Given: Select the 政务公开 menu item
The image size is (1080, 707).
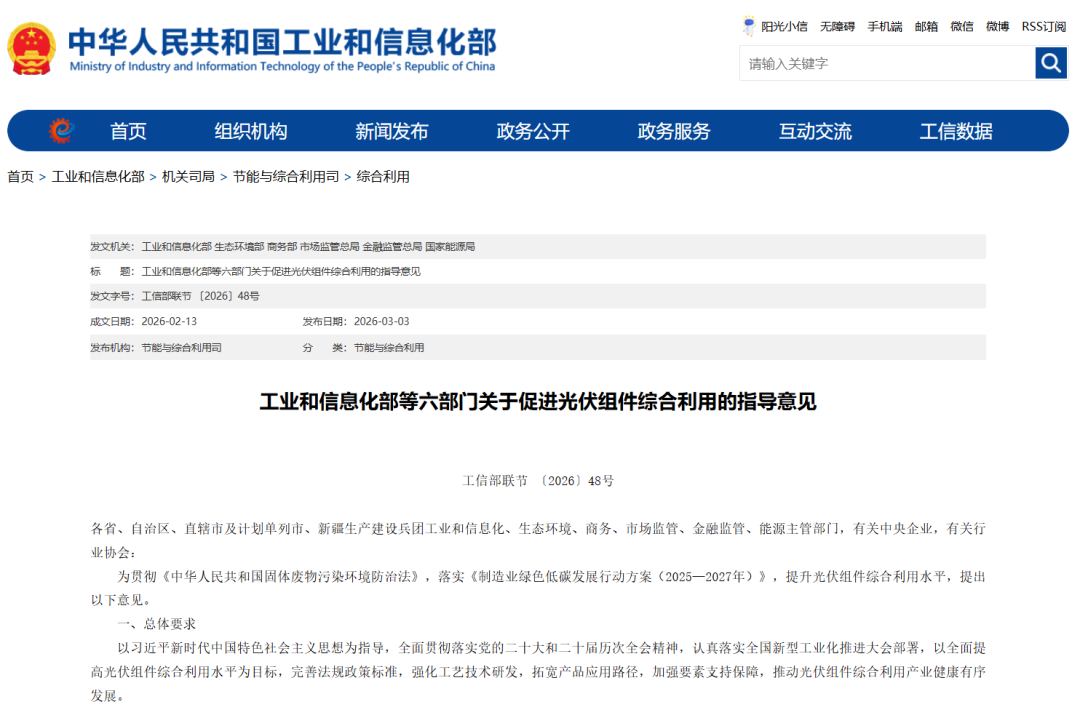Looking at the screenshot, I should [x=533, y=131].
